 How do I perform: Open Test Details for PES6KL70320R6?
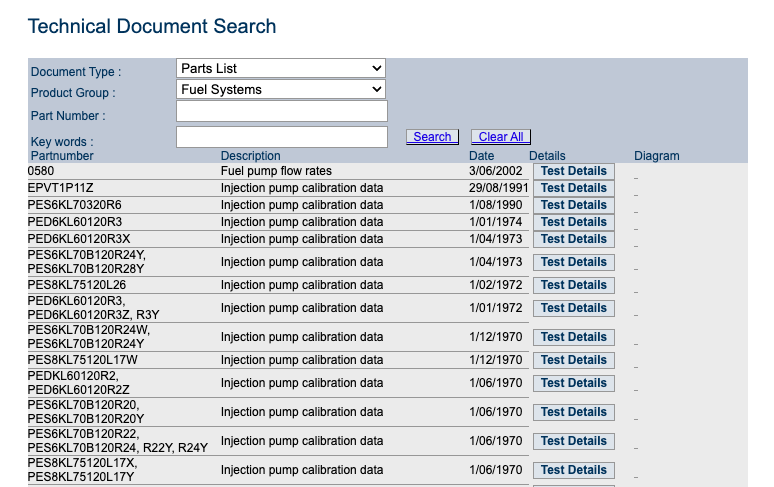coord(573,205)
